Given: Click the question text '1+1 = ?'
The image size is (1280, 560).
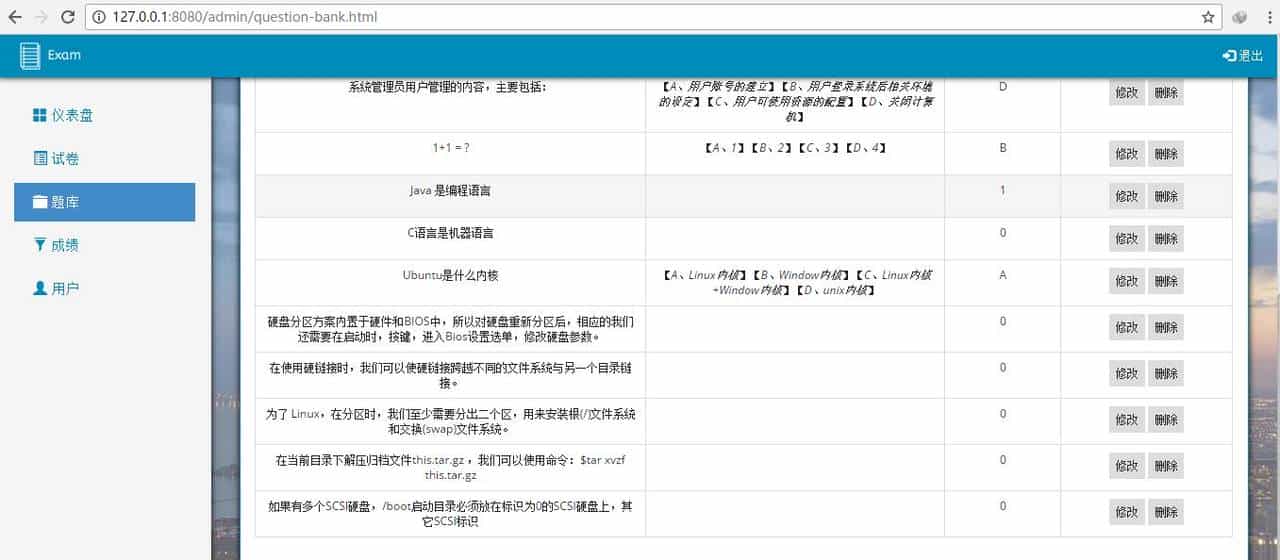Looking at the screenshot, I should click(x=450, y=147).
